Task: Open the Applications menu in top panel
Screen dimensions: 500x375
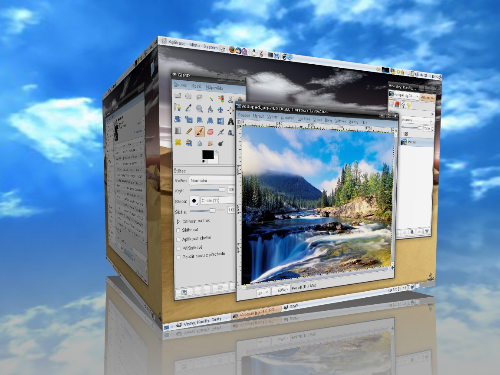Action: (177, 43)
